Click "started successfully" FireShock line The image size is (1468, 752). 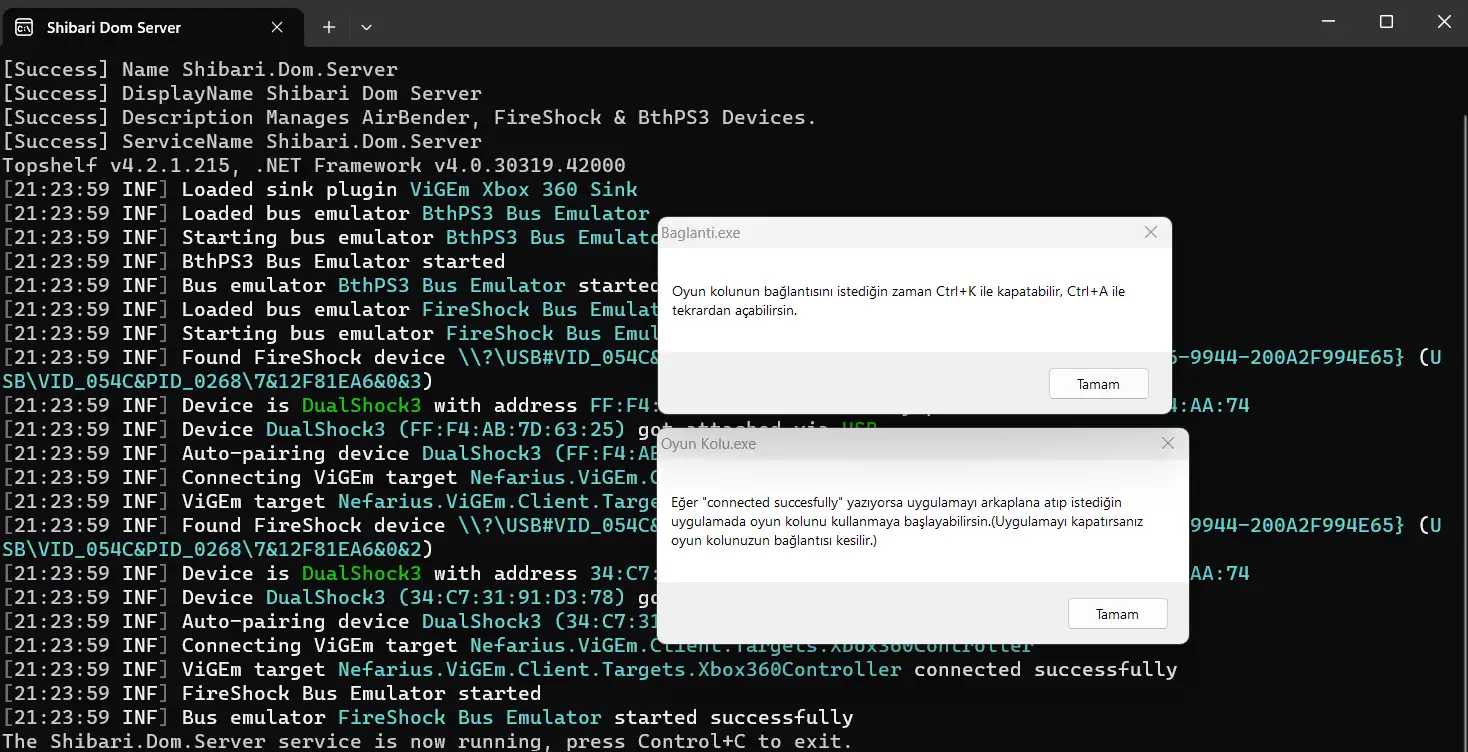point(427,717)
